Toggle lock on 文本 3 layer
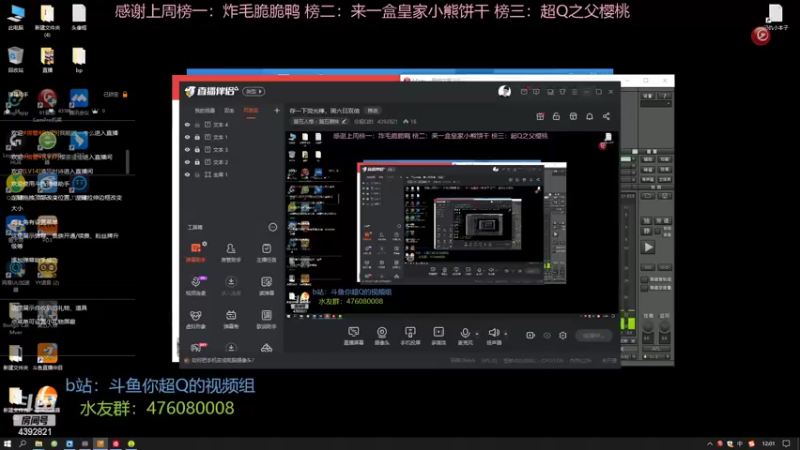This screenshot has width=800, height=450. click(197, 149)
